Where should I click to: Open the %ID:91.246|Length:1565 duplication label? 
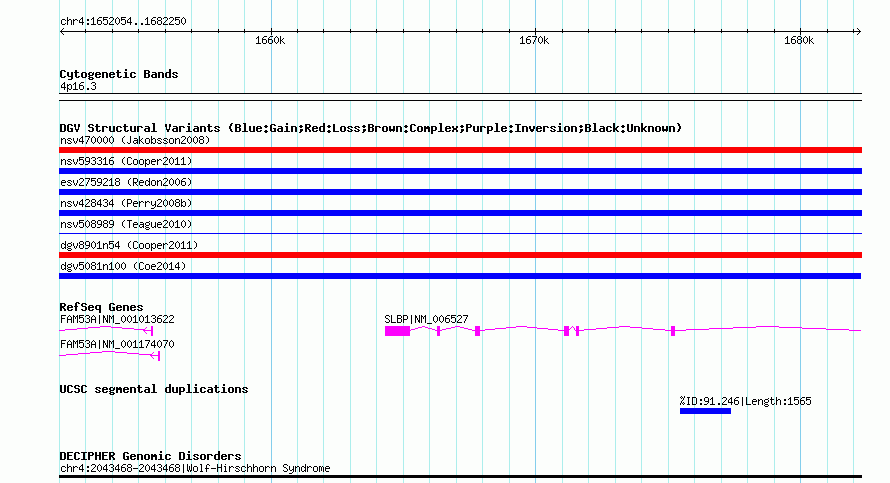coord(745,401)
